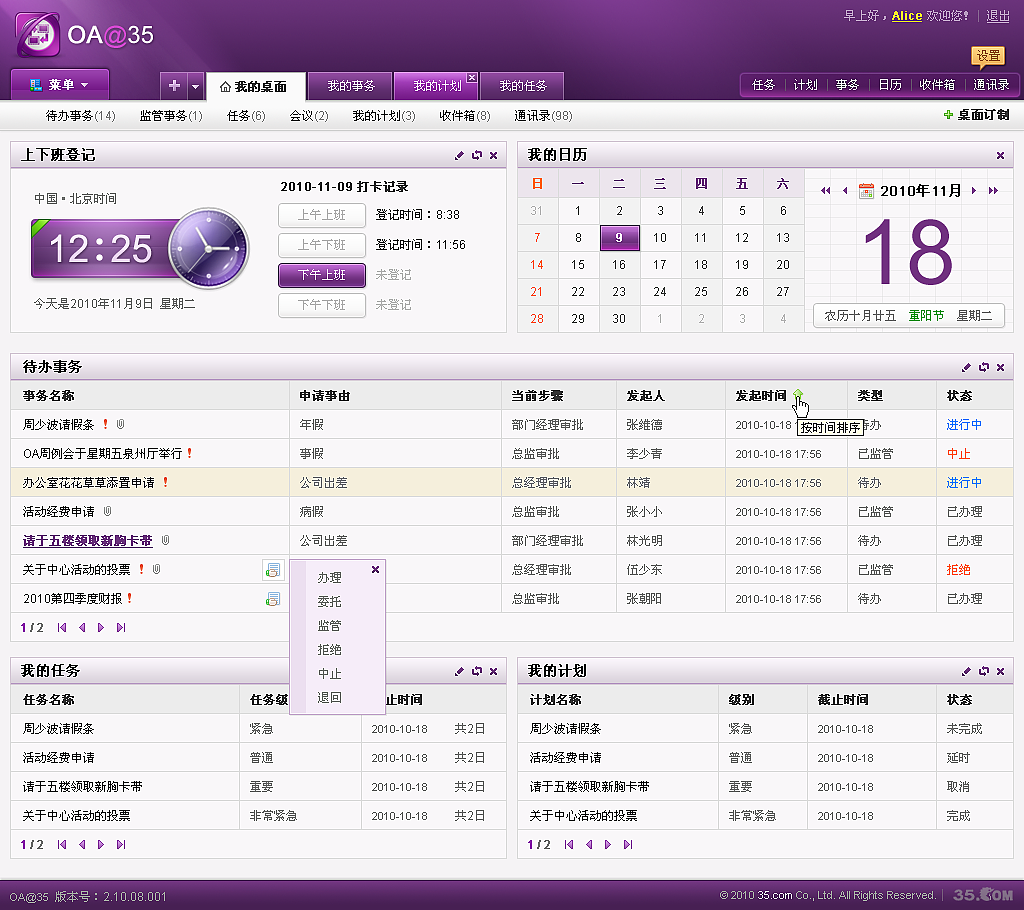Toggle the 下午上班 punch-in button
The image size is (1024, 910).
pyautogui.click(x=321, y=274)
